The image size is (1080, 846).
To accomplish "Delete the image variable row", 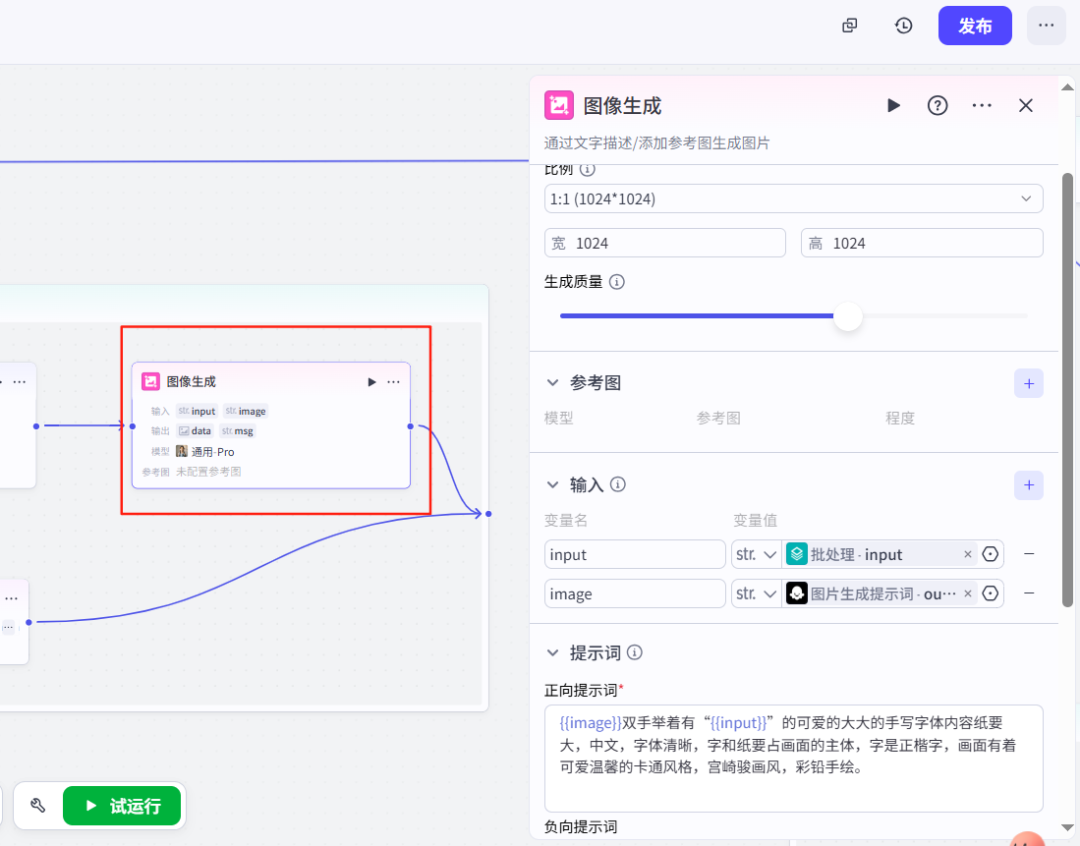I will click(1029, 593).
